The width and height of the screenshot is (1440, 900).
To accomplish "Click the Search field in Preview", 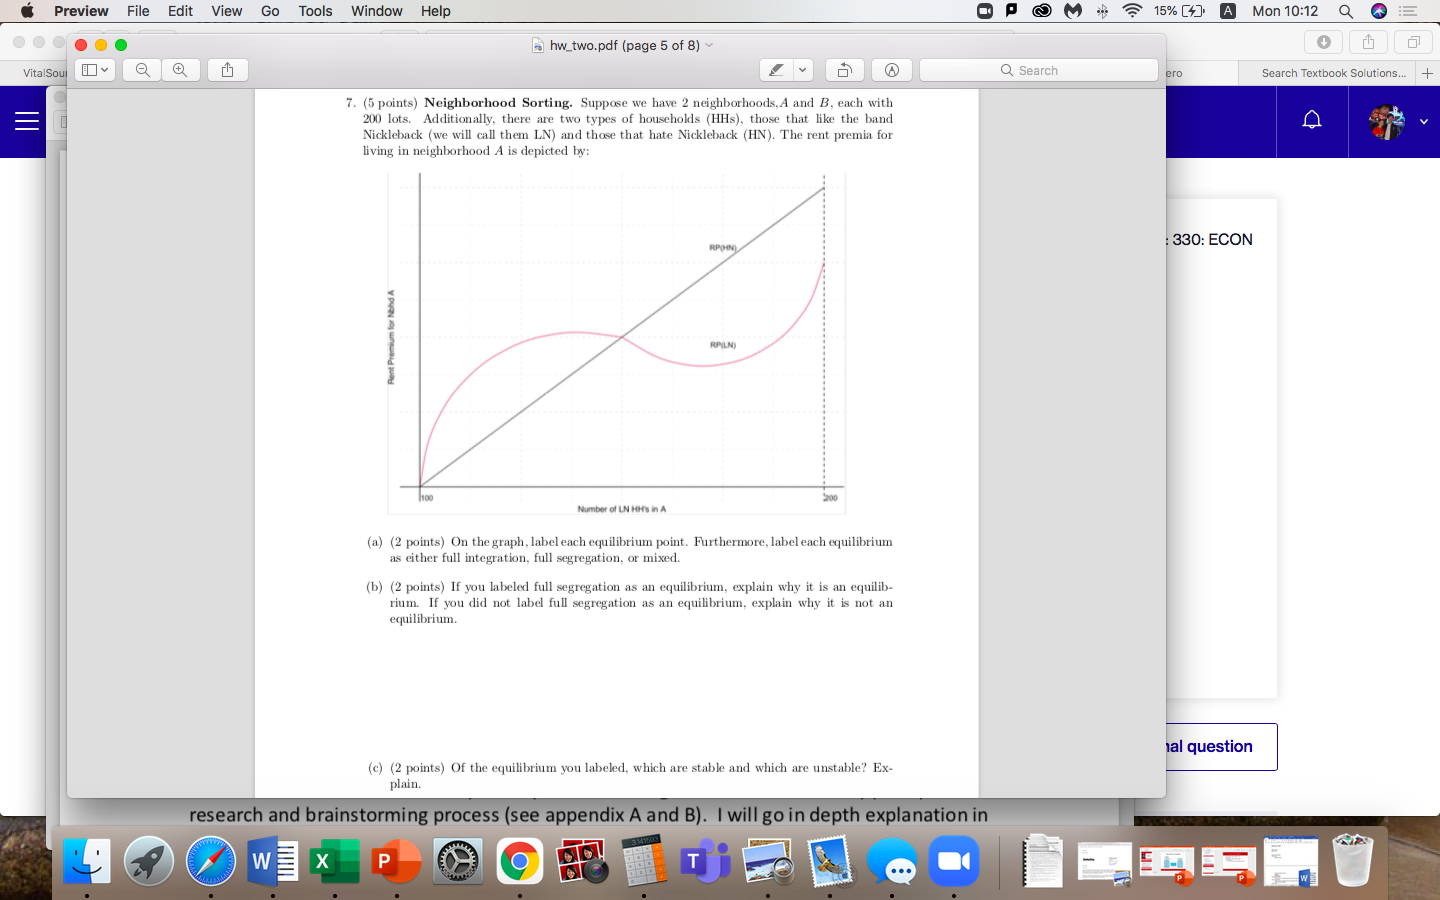I will 1038,70.
